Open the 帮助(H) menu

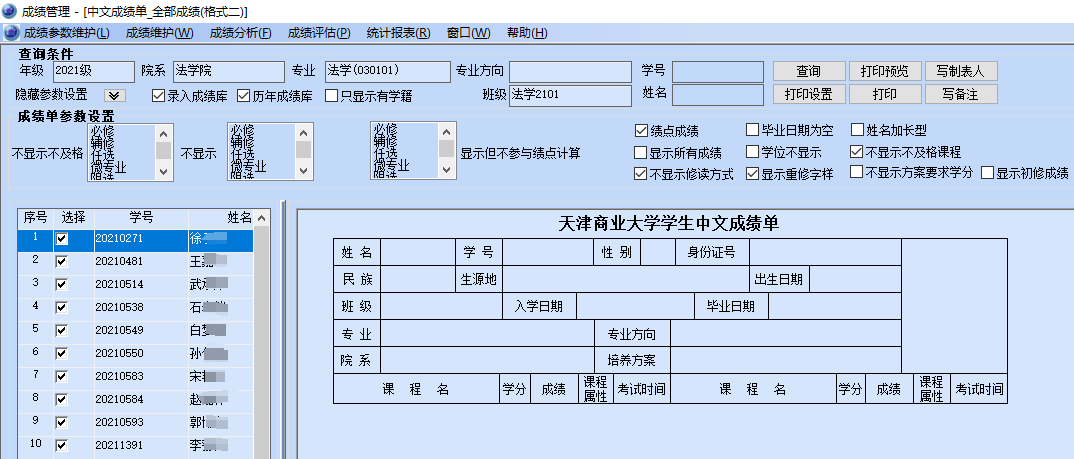click(x=527, y=33)
